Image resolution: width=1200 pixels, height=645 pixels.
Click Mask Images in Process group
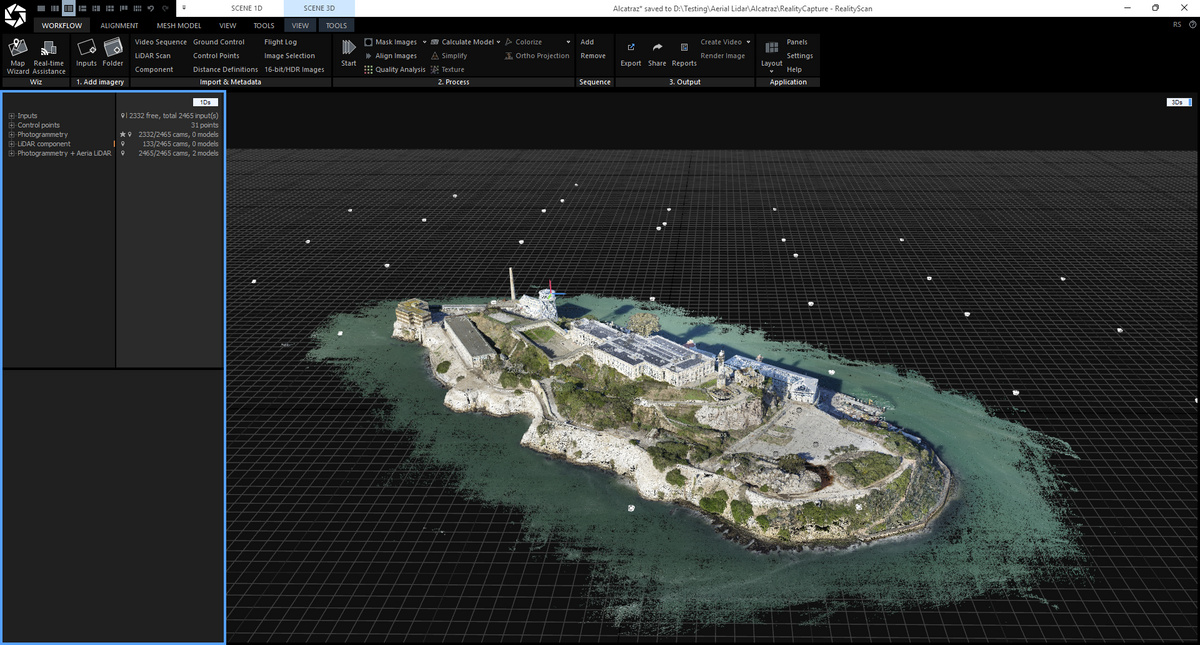390,42
